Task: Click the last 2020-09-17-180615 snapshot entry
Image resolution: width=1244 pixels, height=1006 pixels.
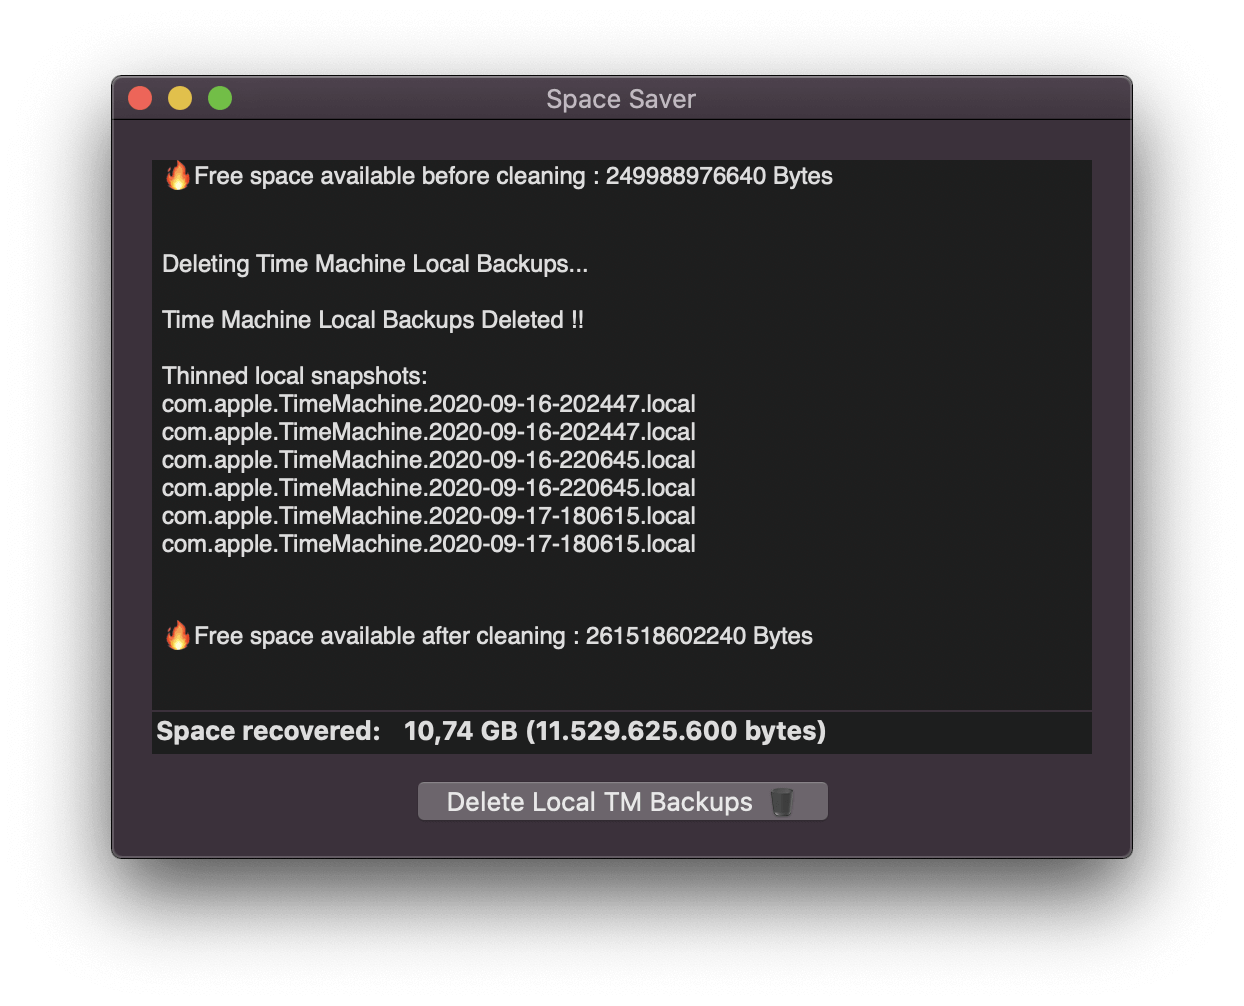Action: click(x=428, y=544)
